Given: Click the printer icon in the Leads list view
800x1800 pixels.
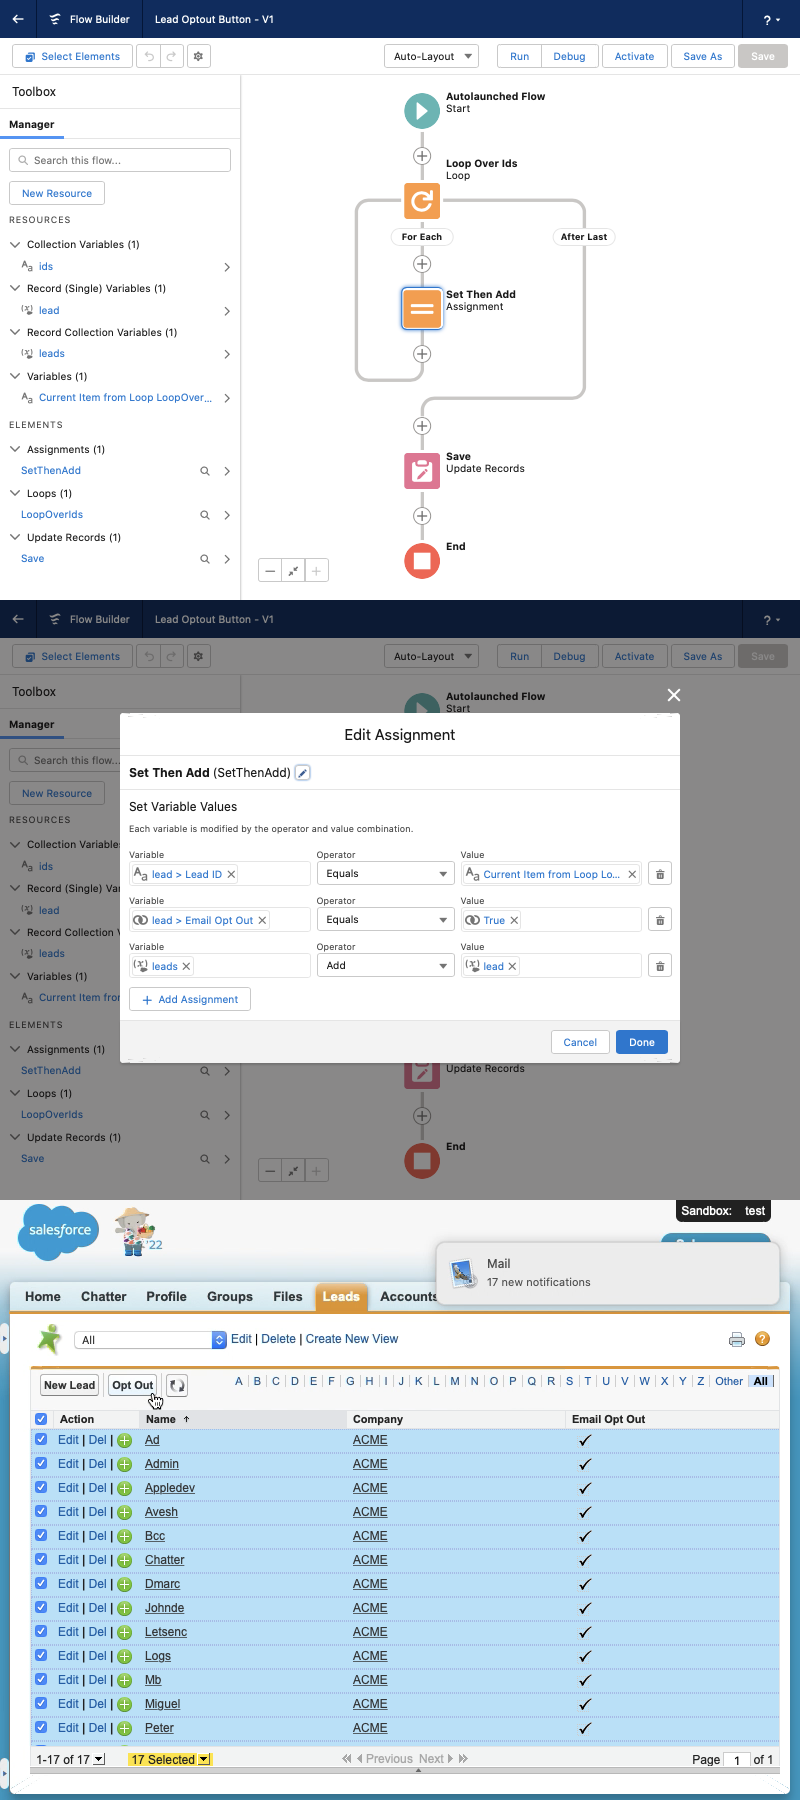Looking at the screenshot, I should click(x=737, y=1339).
